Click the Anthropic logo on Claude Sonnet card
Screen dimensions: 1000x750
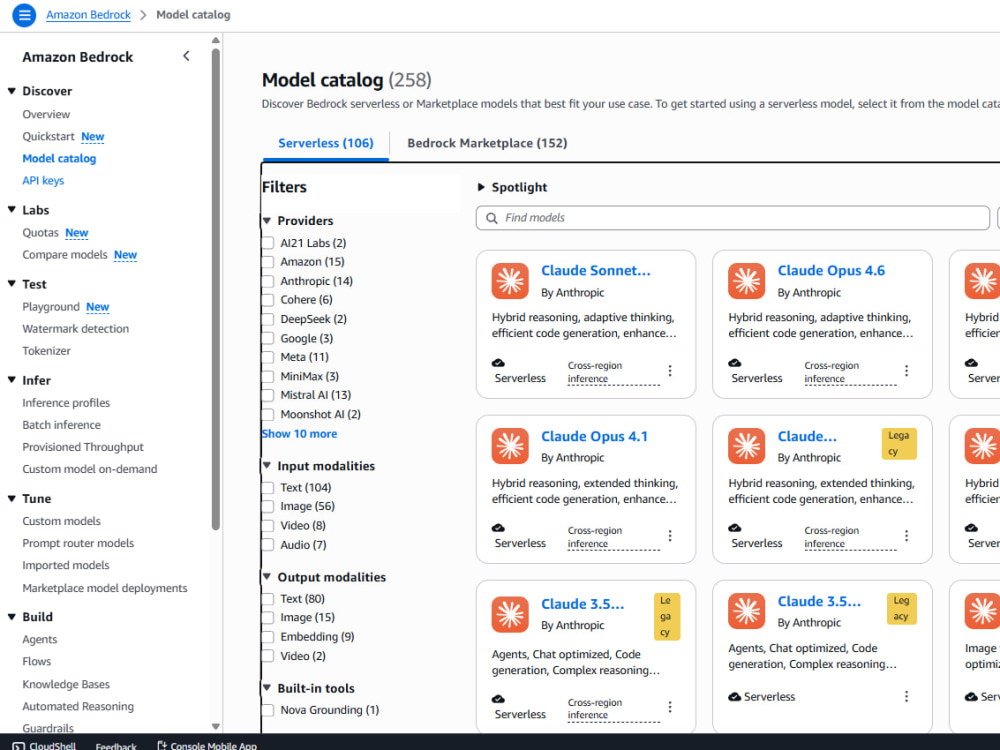(x=510, y=281)
